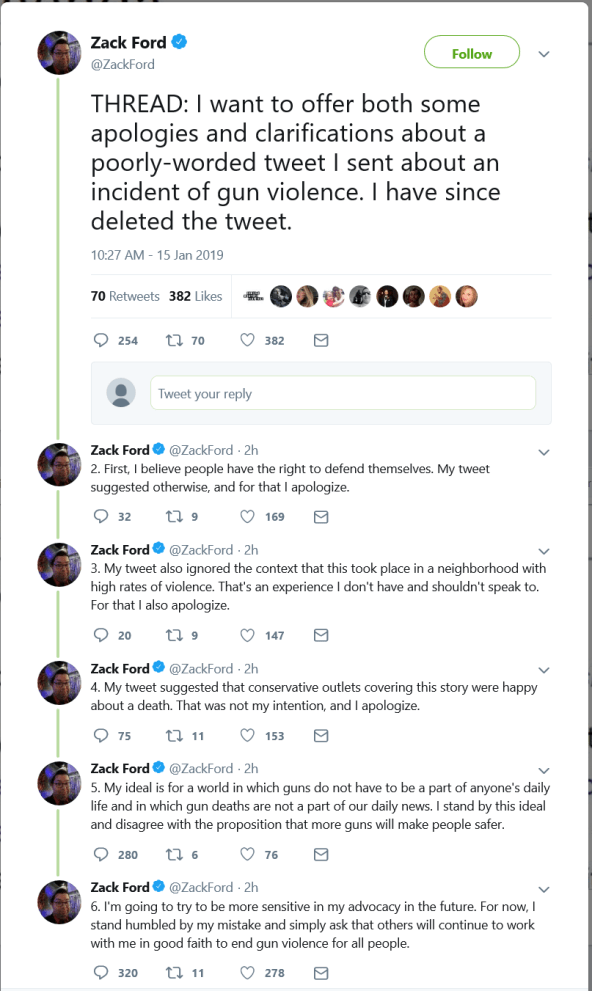Click the Tweet your reply input field
Viewport: 592px width, 991px height.
(x=342, y=392)
